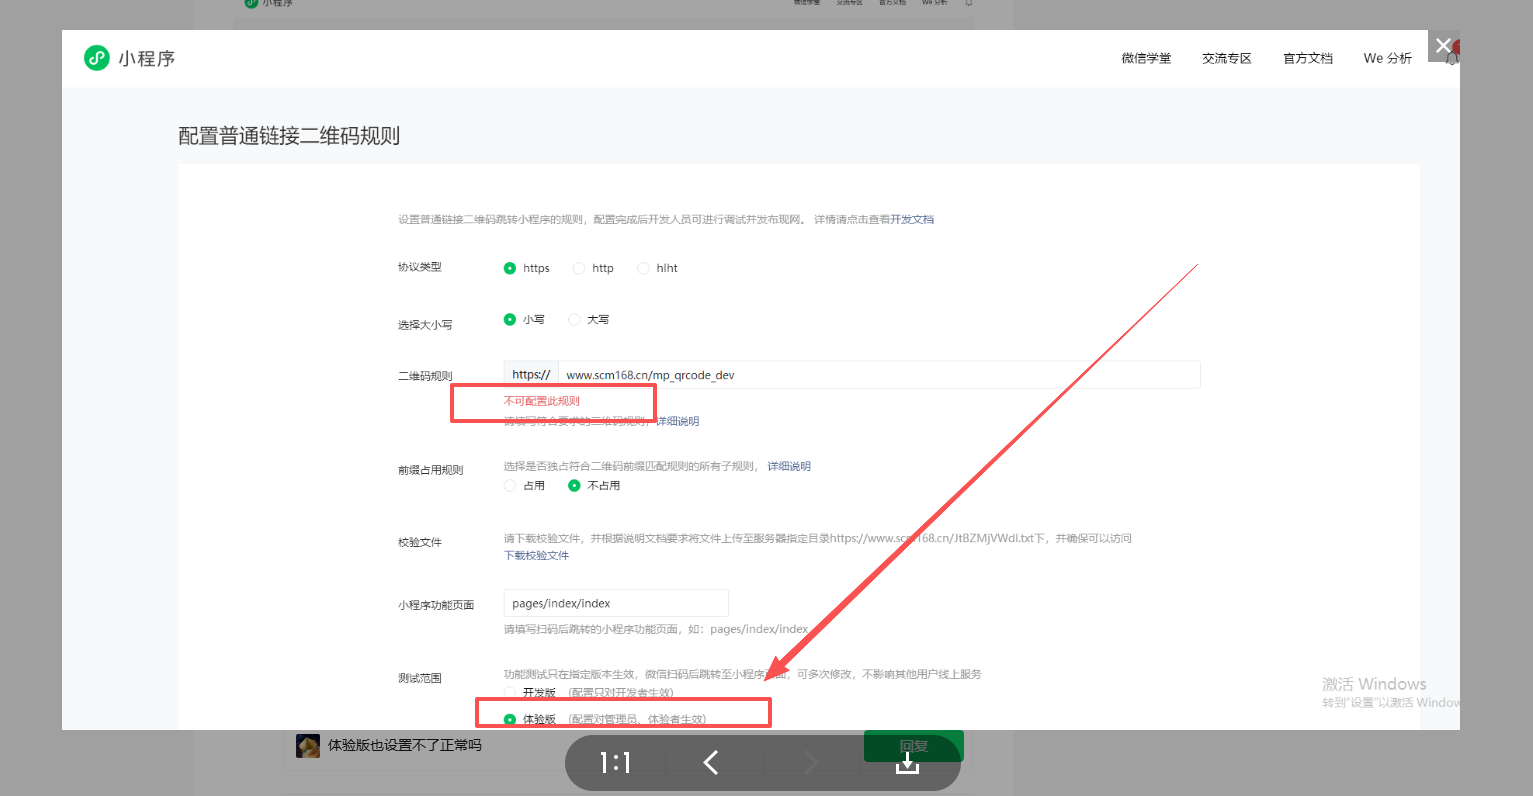Screen dimensions: 1533x796
Task: Click the 校验文件 field label
Action: tap(420, 542)
